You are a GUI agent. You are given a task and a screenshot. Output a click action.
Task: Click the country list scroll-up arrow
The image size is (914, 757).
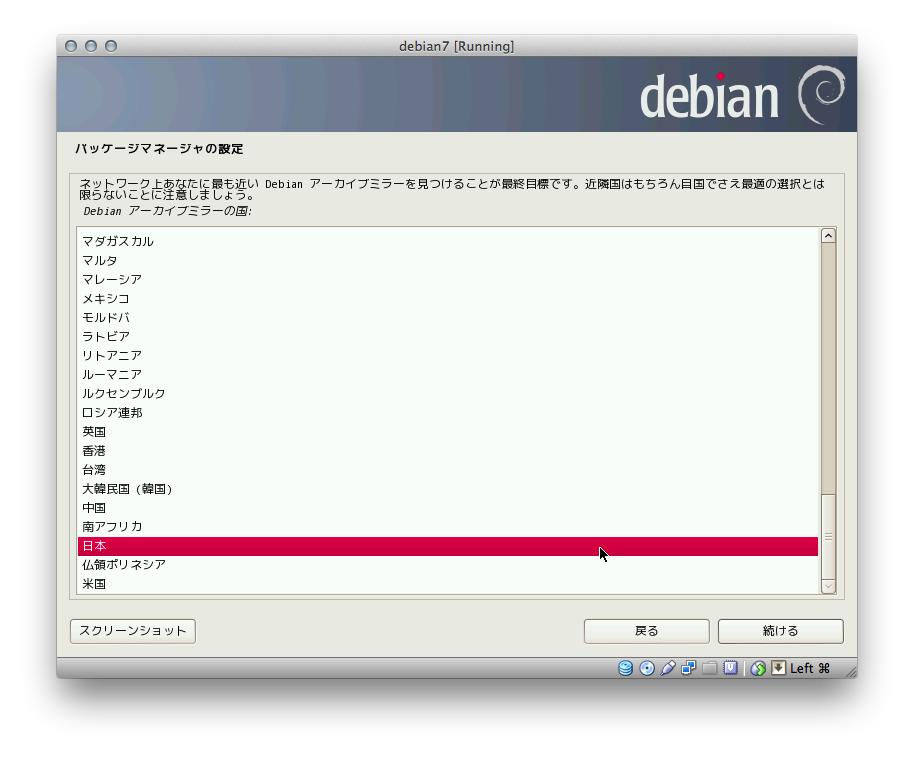828,235
